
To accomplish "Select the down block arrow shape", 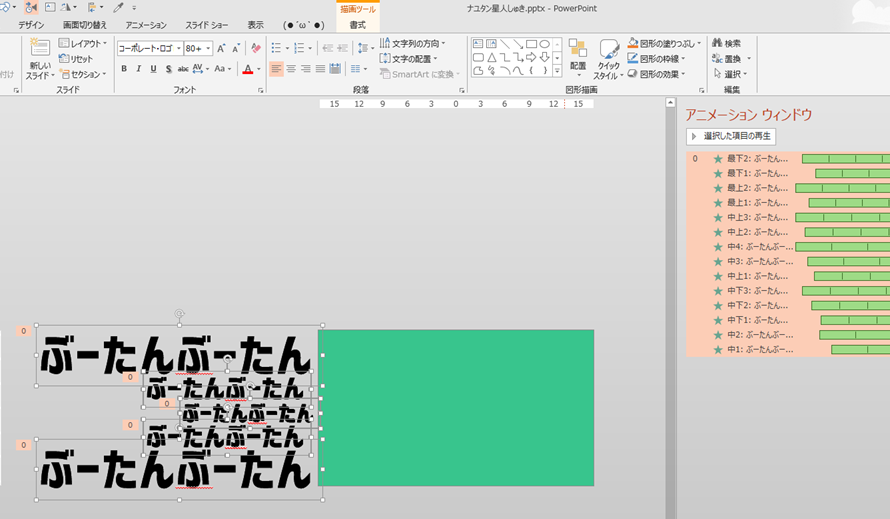I will (544, 57).
